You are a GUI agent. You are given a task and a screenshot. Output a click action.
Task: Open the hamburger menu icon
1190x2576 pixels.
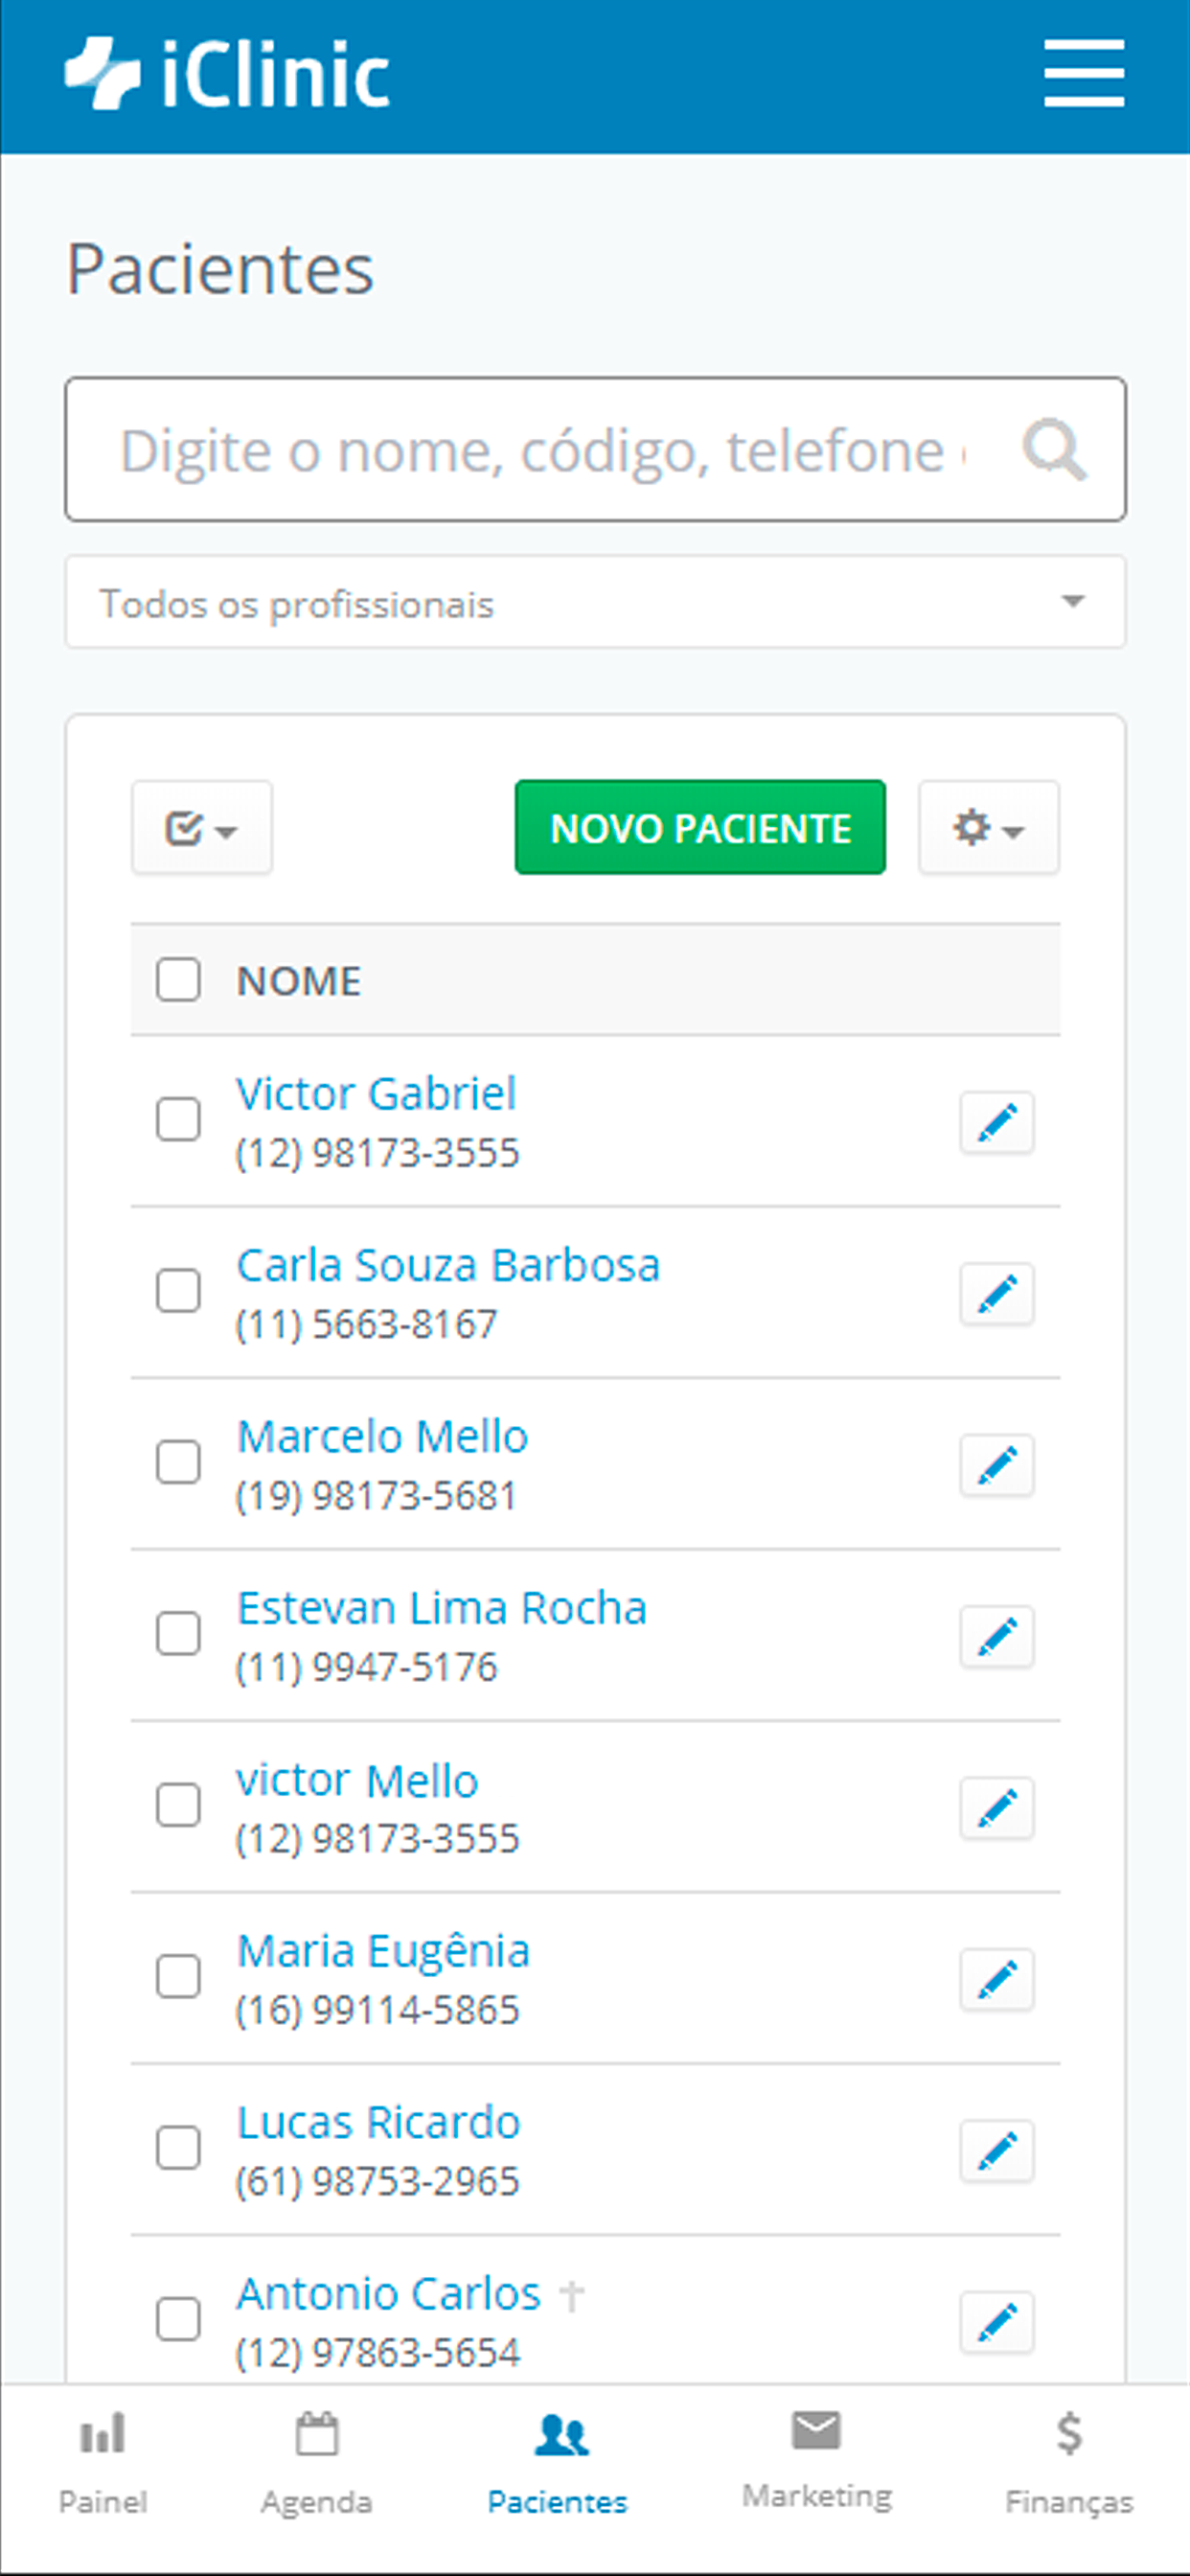coord(1084,74)
